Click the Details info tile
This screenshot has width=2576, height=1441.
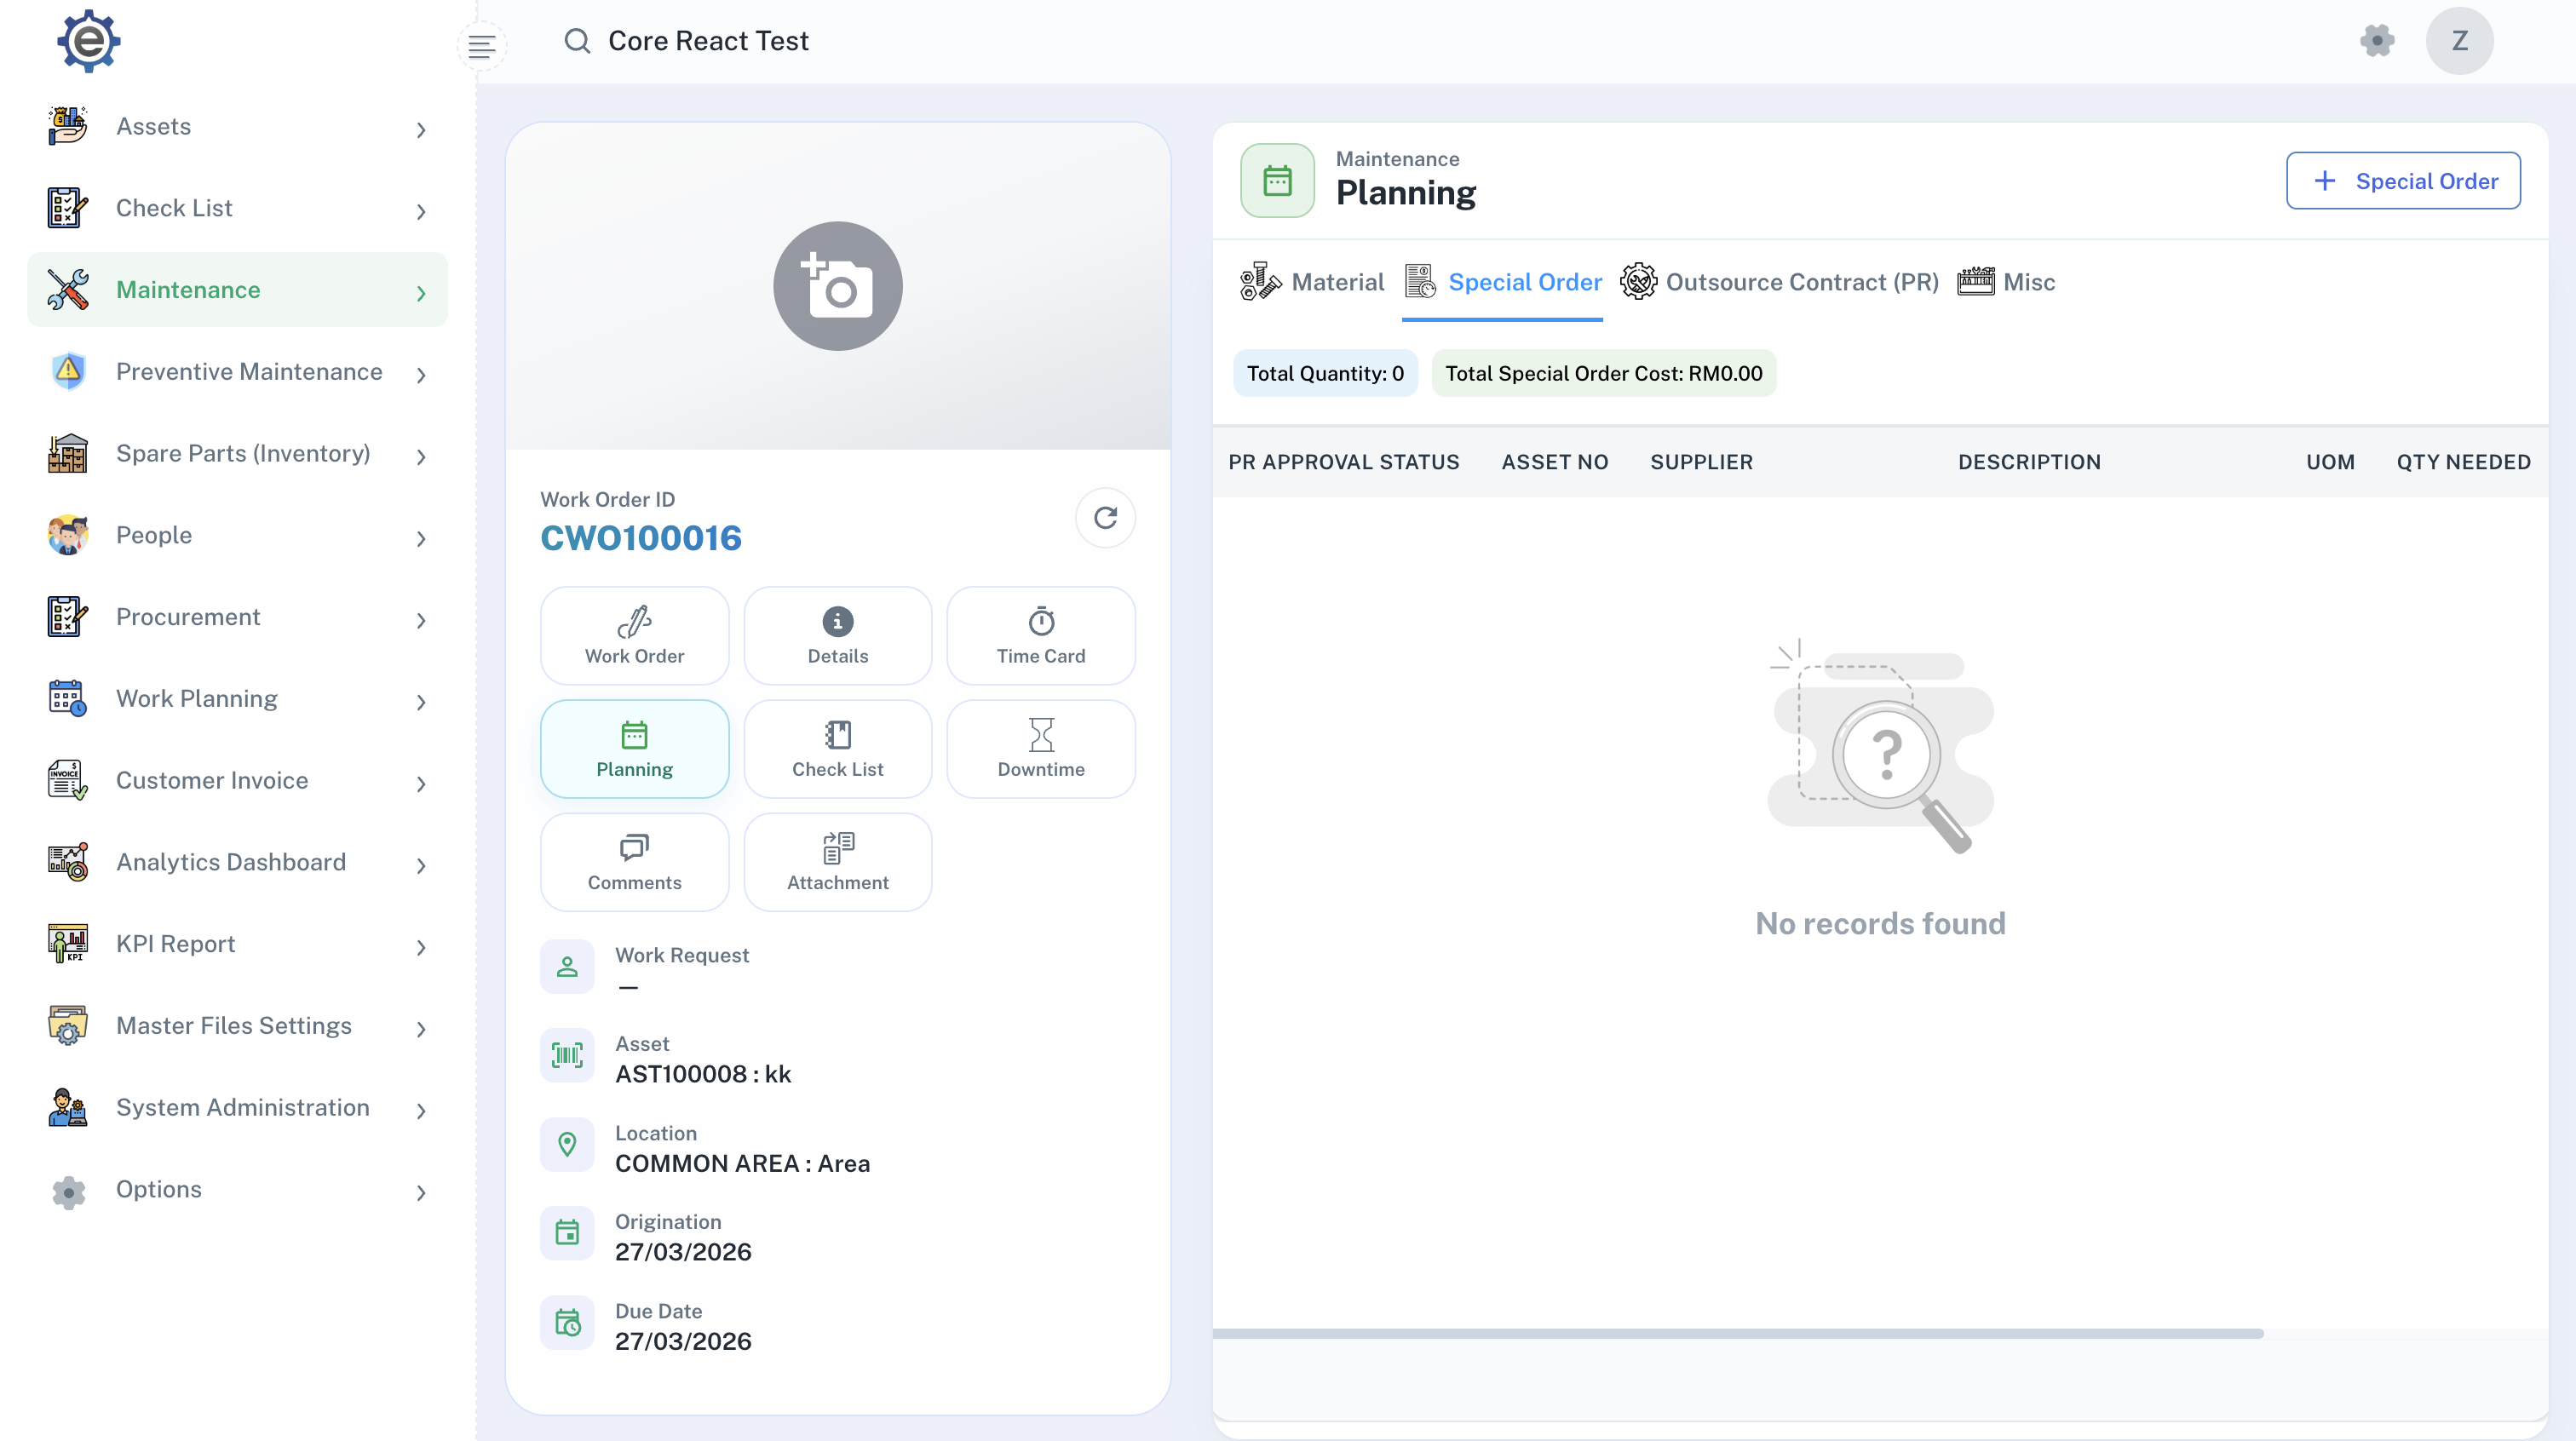point(837,636)
